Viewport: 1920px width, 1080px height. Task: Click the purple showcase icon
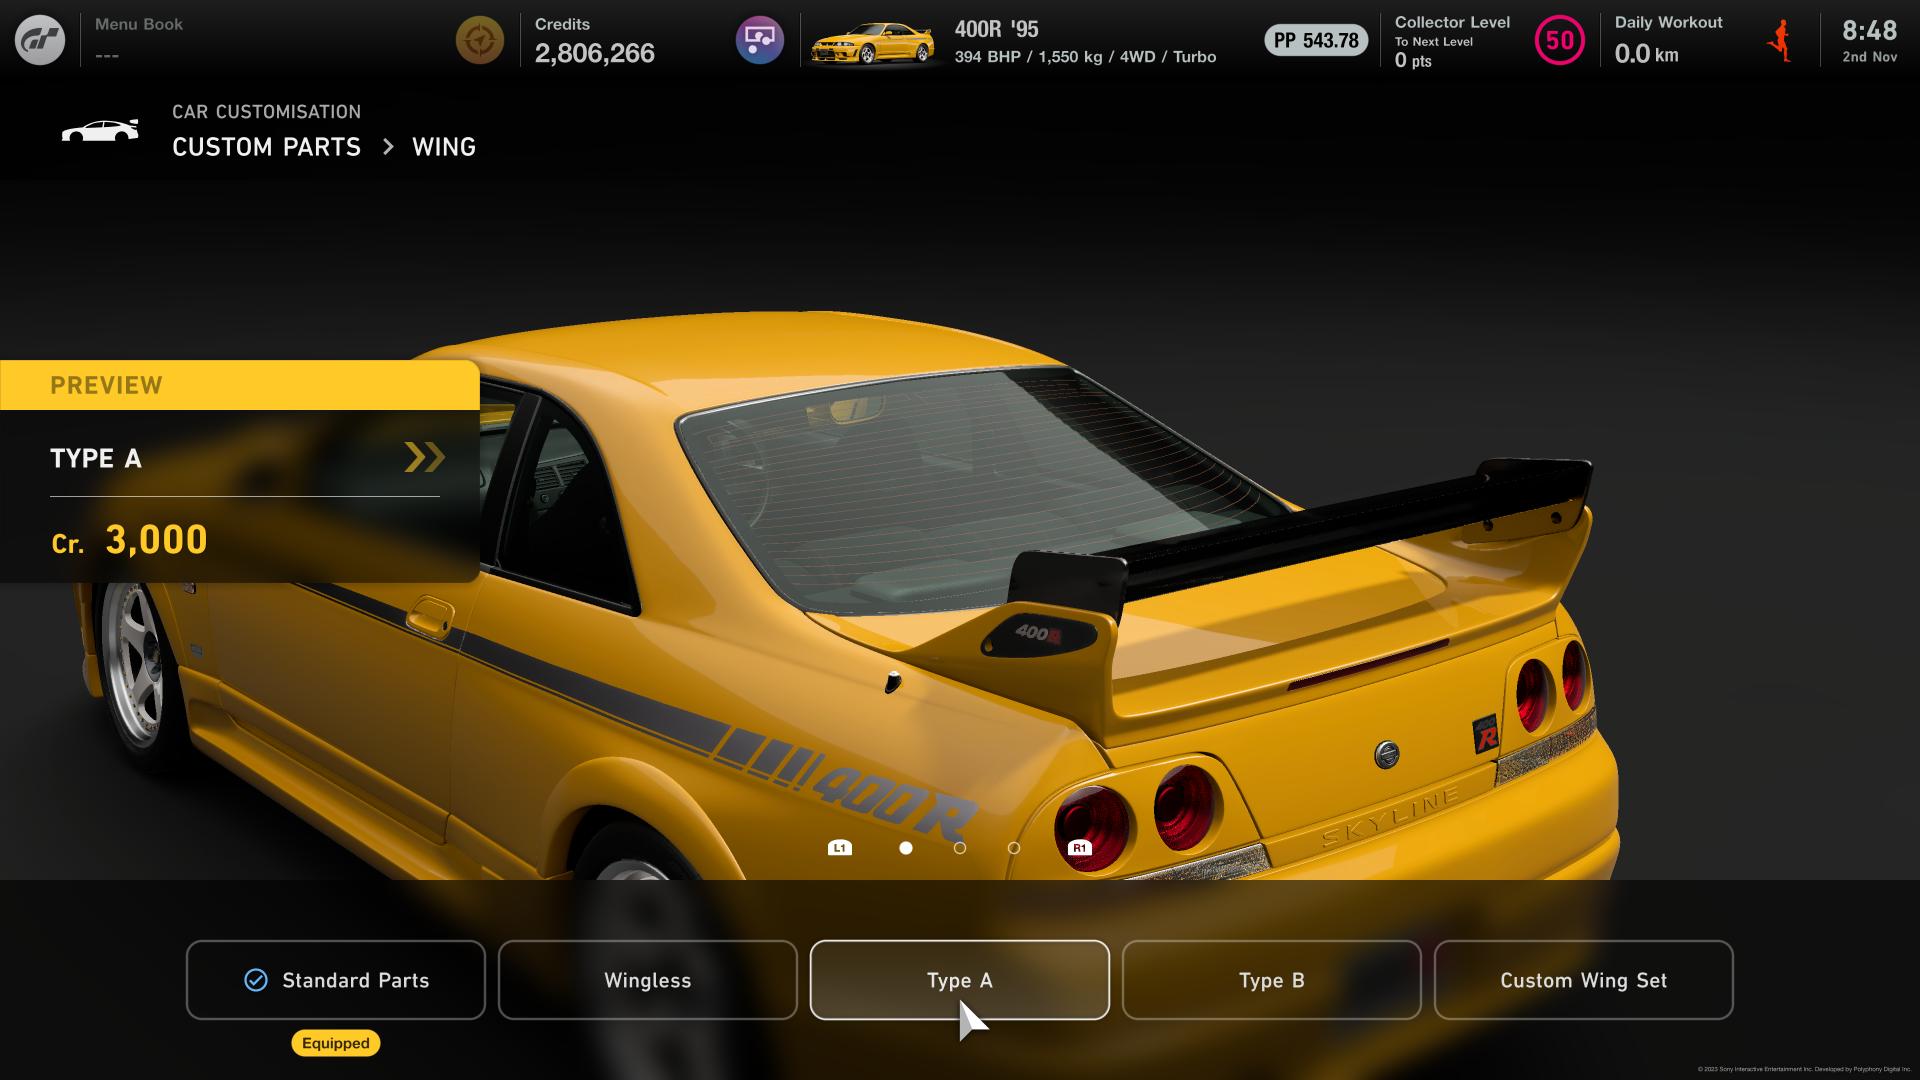point(759,40)
